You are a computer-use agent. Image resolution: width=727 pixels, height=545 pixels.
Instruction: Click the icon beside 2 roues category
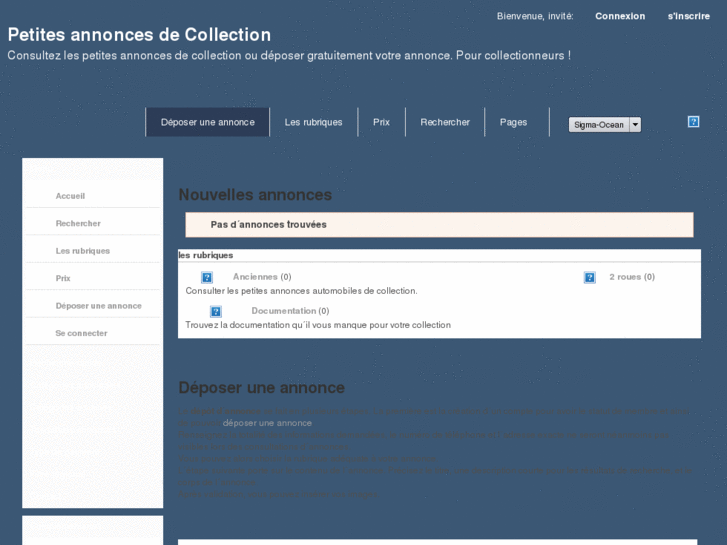click(x=590, y=277)
